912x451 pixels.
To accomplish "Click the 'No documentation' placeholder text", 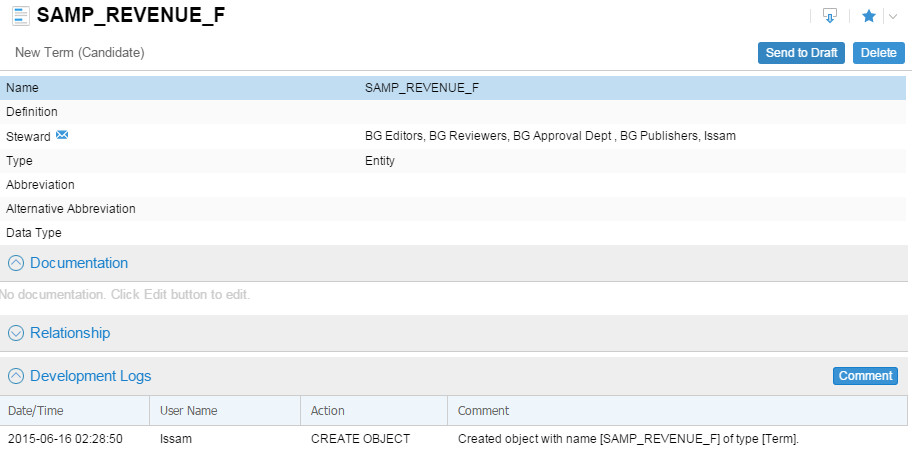I will tap(124, 294).
